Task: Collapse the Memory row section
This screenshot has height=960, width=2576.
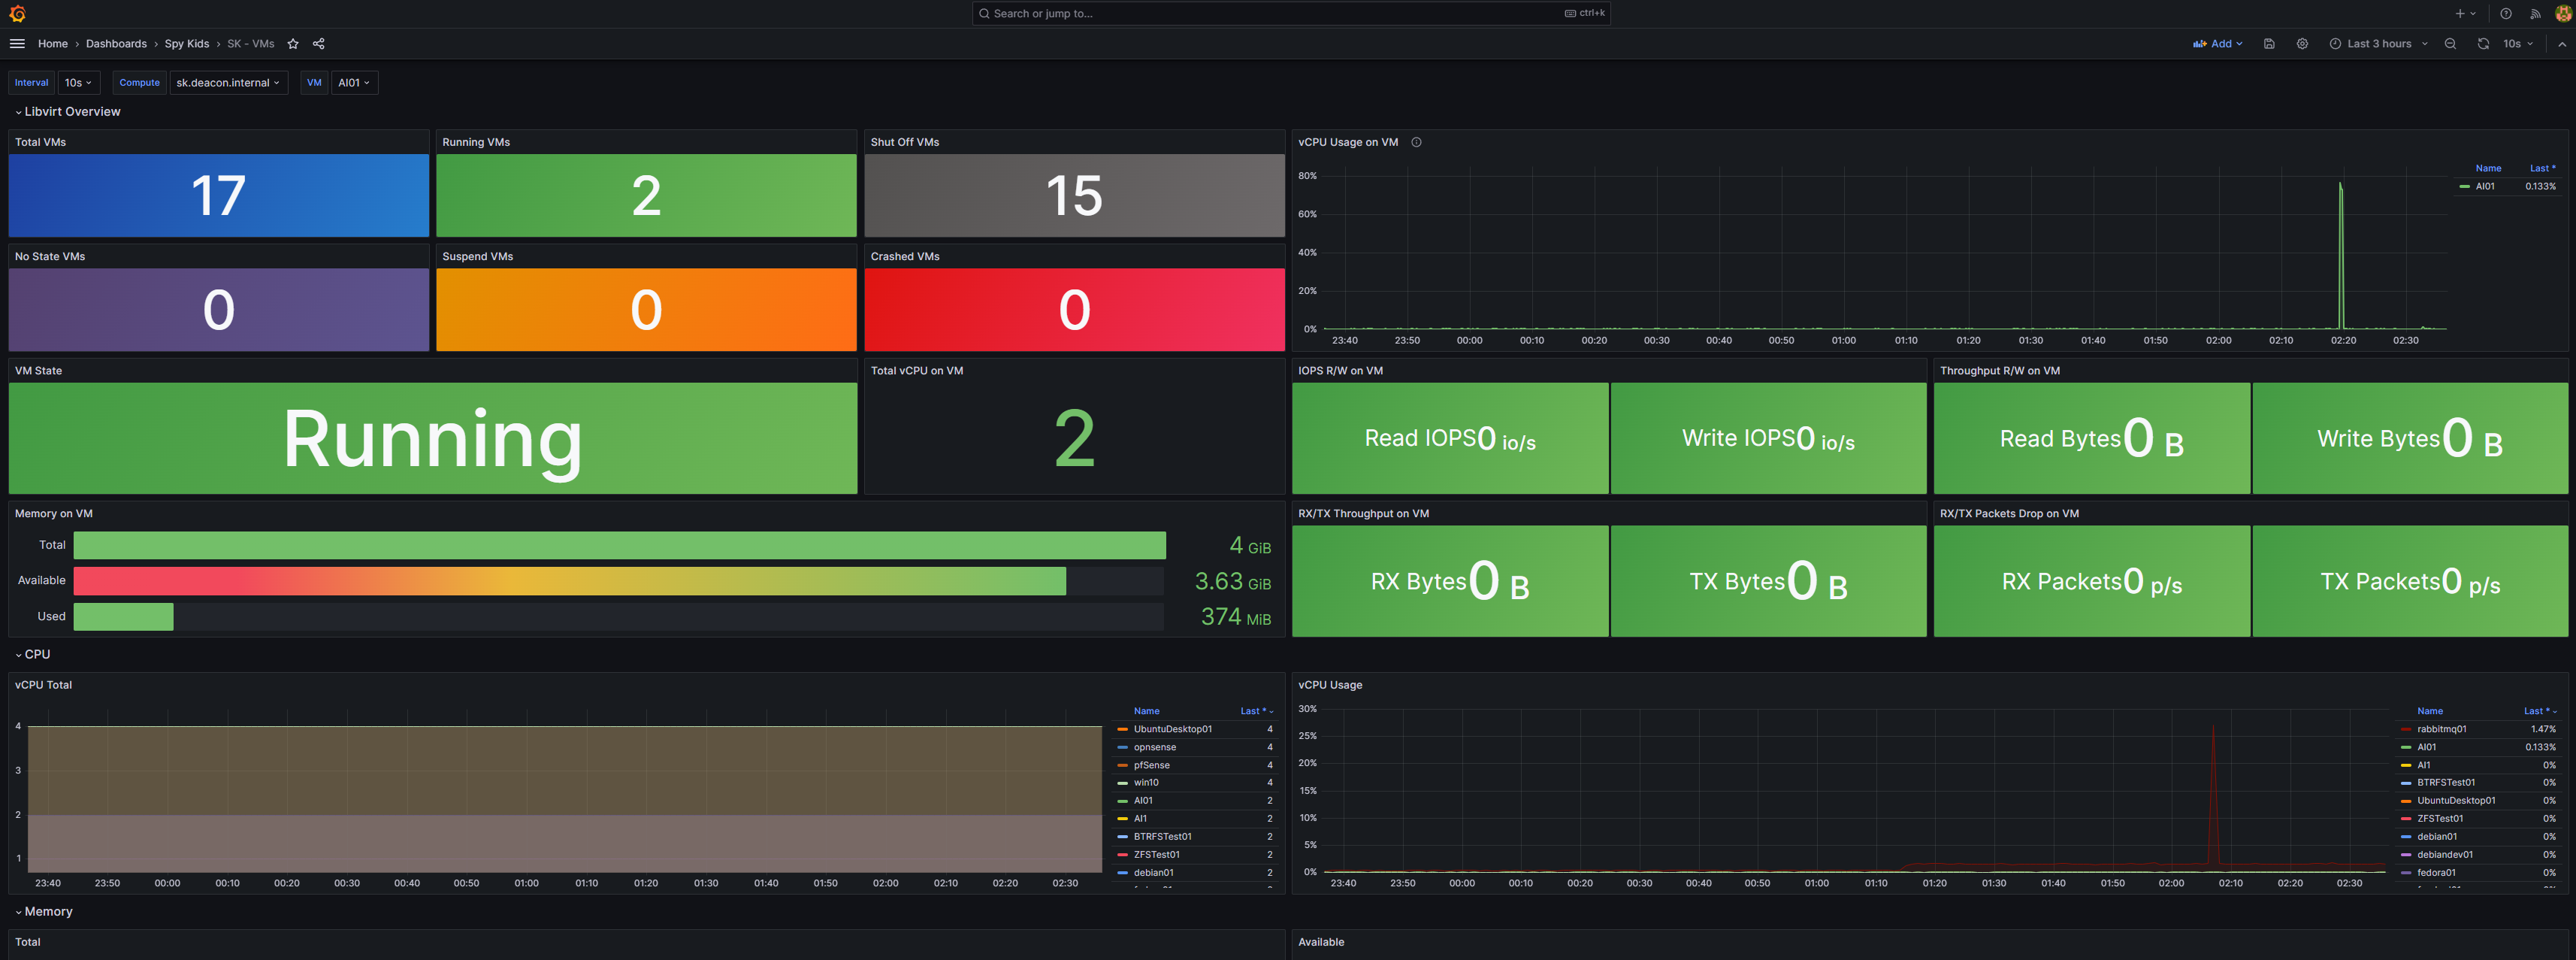Action: (44, 911)
